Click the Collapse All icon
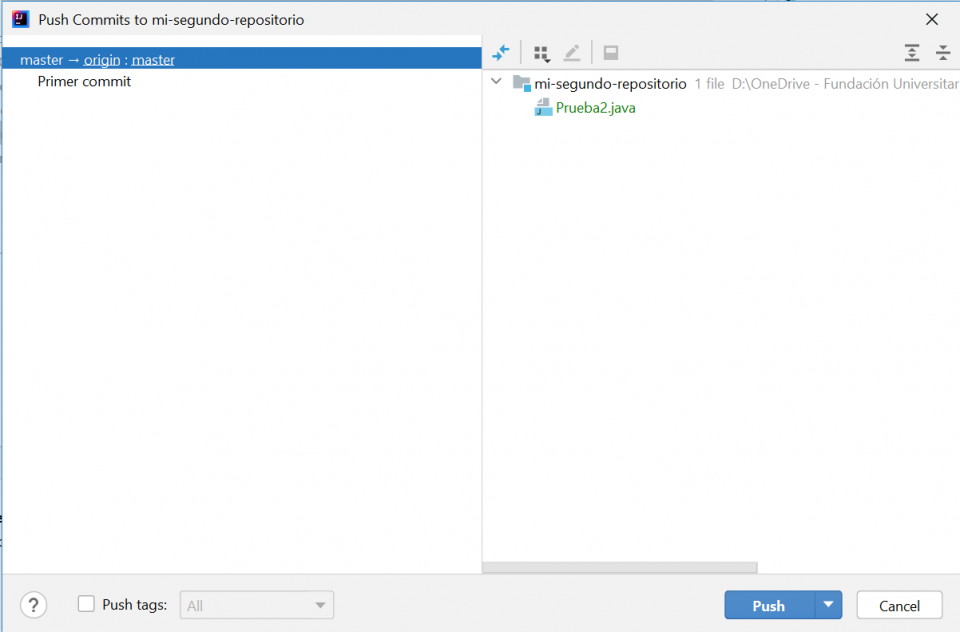The width and height of the screenshot is (960, 632). [943, 53]
